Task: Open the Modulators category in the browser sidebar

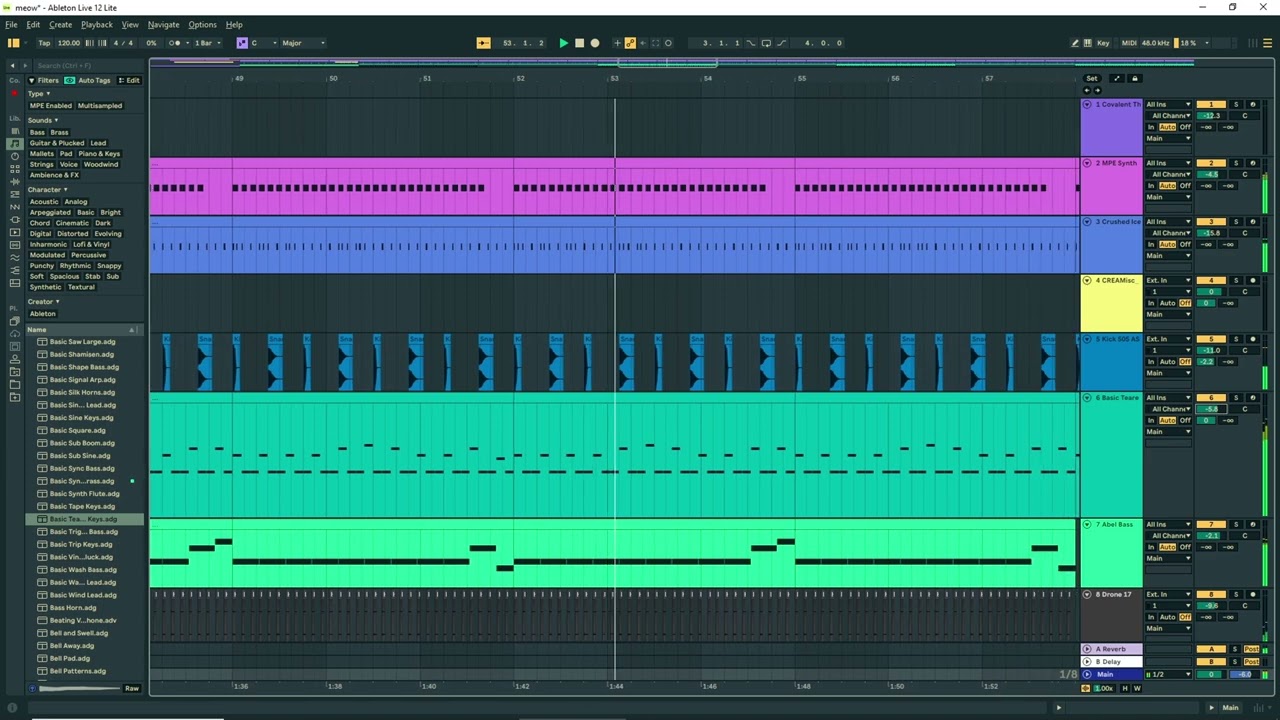Action: (x=14, y=208)
